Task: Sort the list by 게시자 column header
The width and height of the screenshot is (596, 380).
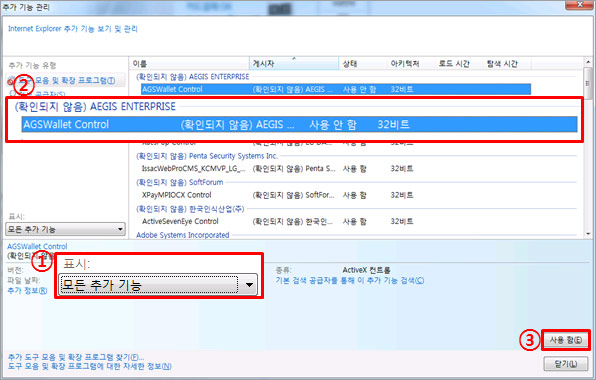Action: click(x=294, y=63)
